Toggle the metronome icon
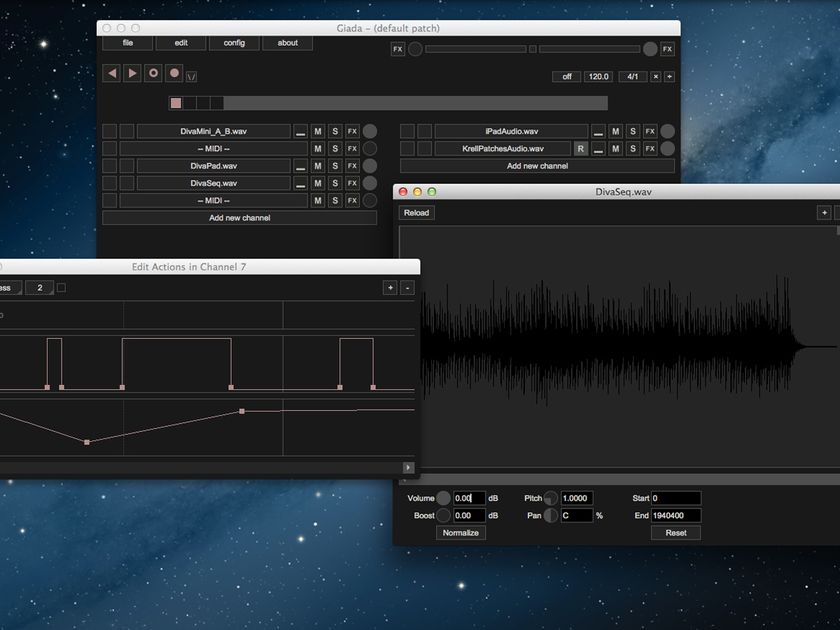Image resolution: width=840 pixels, height=630 pixels. tap(191, 74)
